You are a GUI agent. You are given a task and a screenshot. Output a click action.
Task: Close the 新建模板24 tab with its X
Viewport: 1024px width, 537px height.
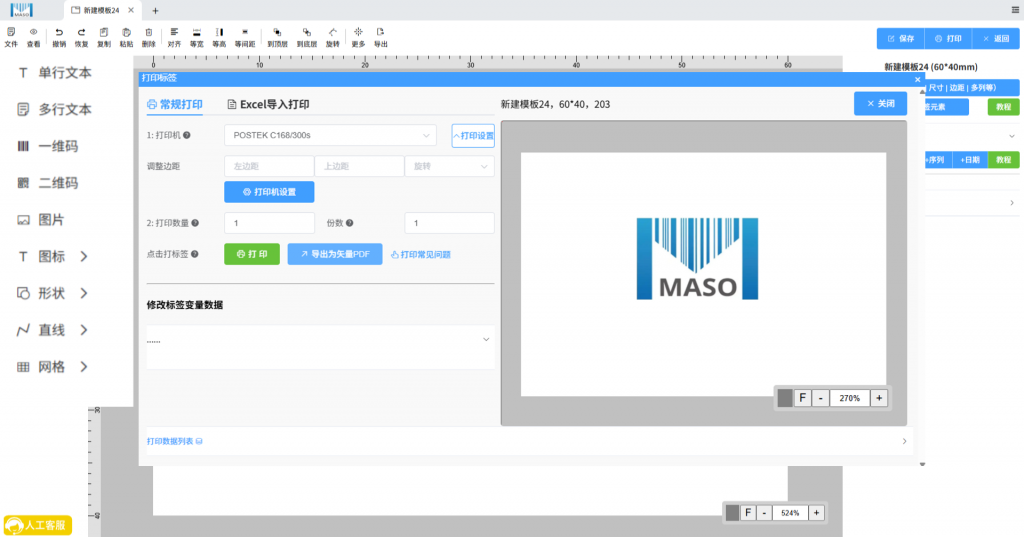131,10
